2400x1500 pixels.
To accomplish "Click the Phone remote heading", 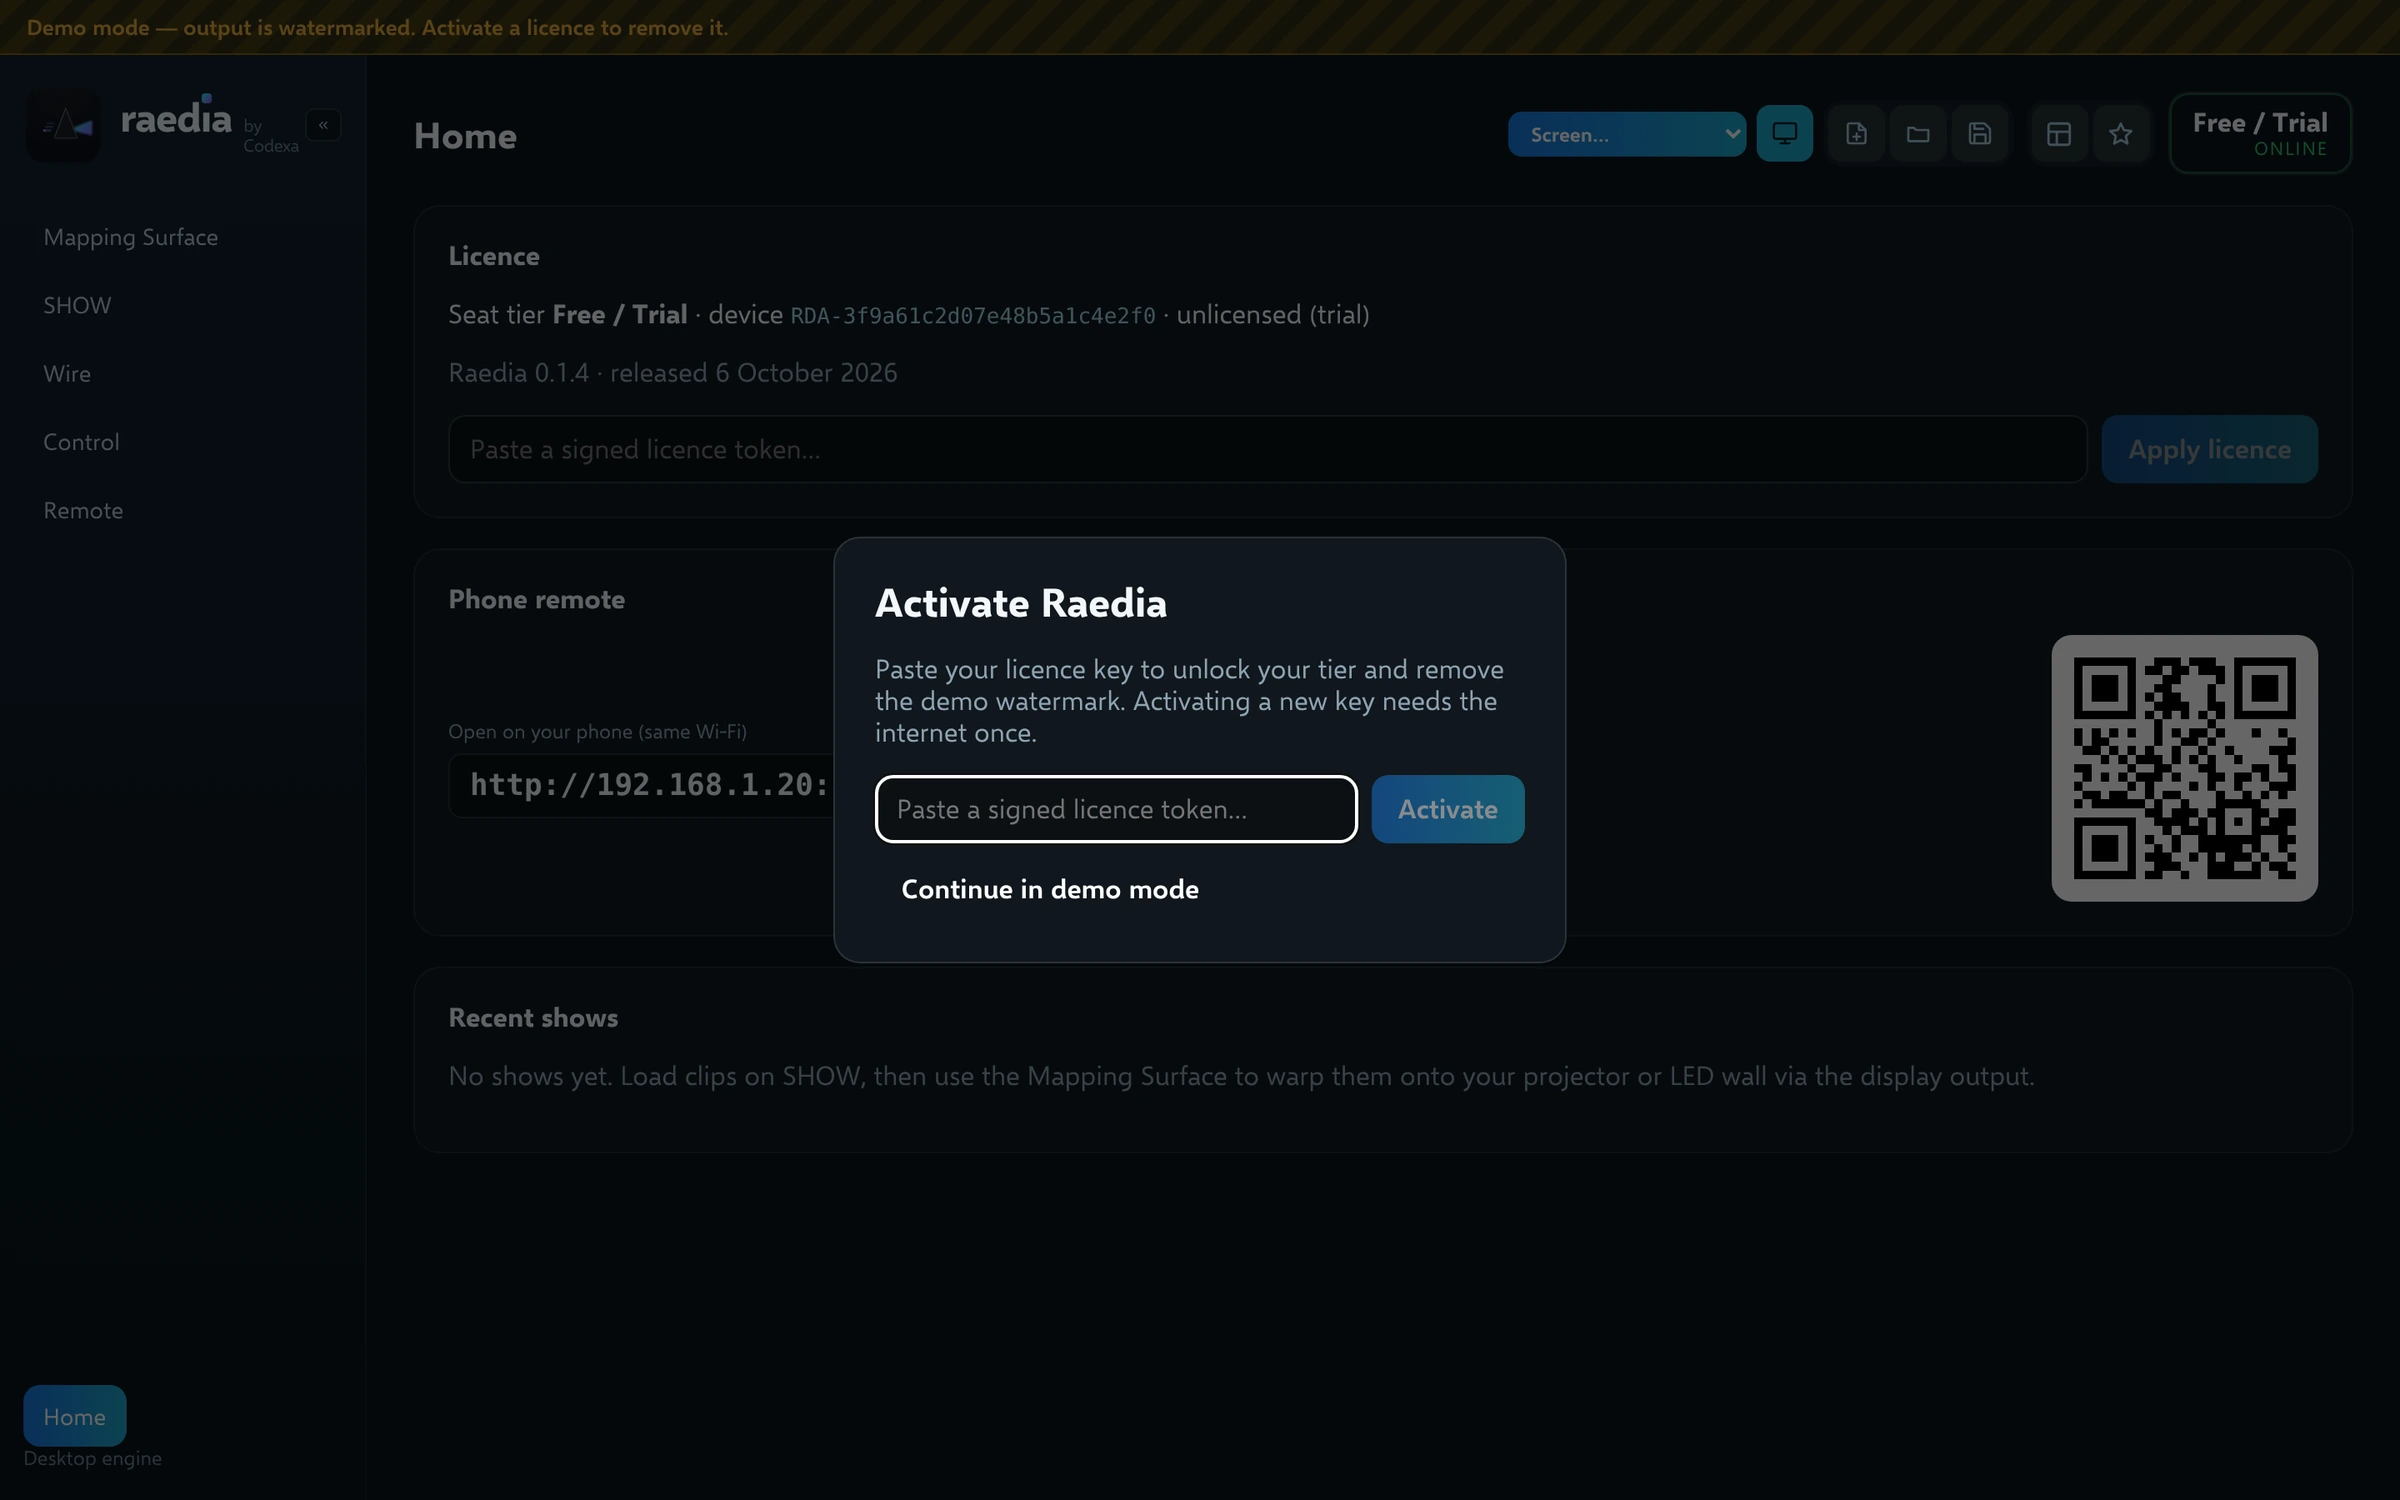I will pyautogui.click(x=536, y=599).
